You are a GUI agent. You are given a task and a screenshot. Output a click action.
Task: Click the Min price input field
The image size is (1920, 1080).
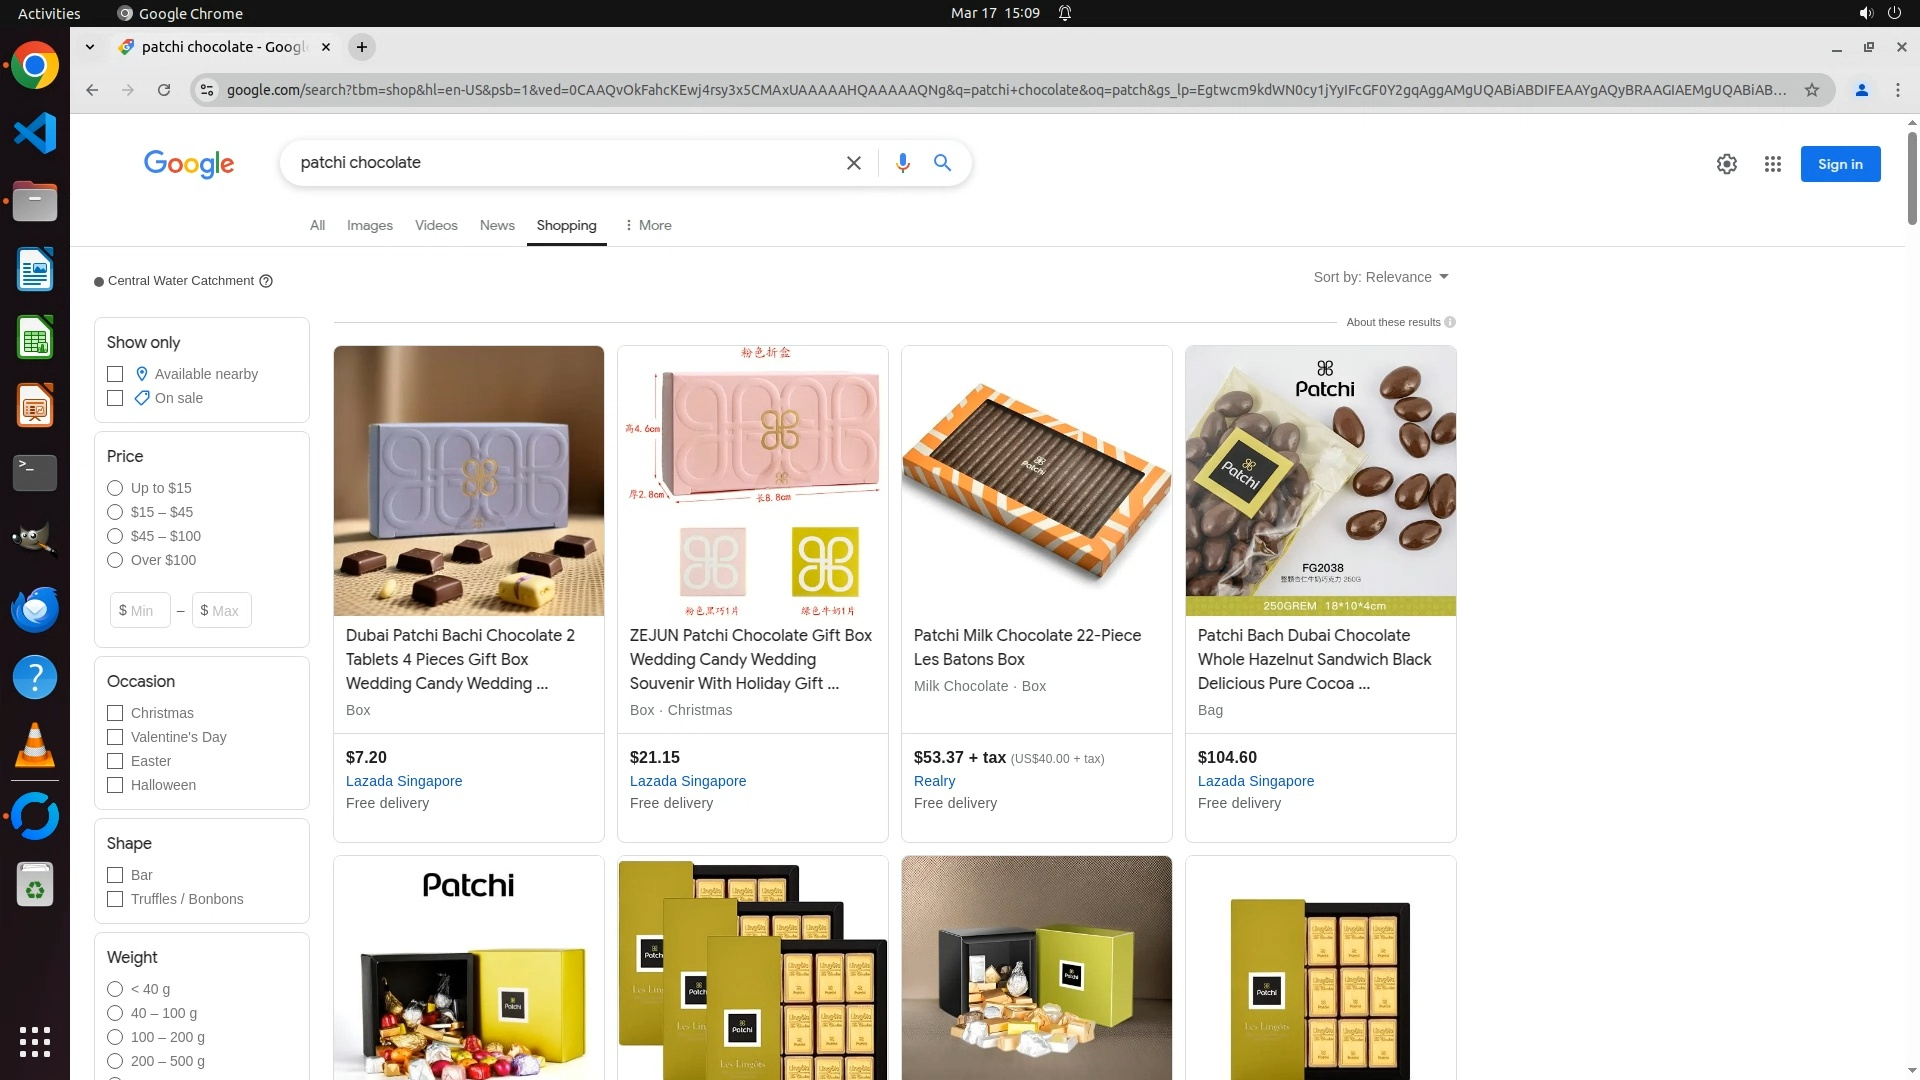pos(140,610)
